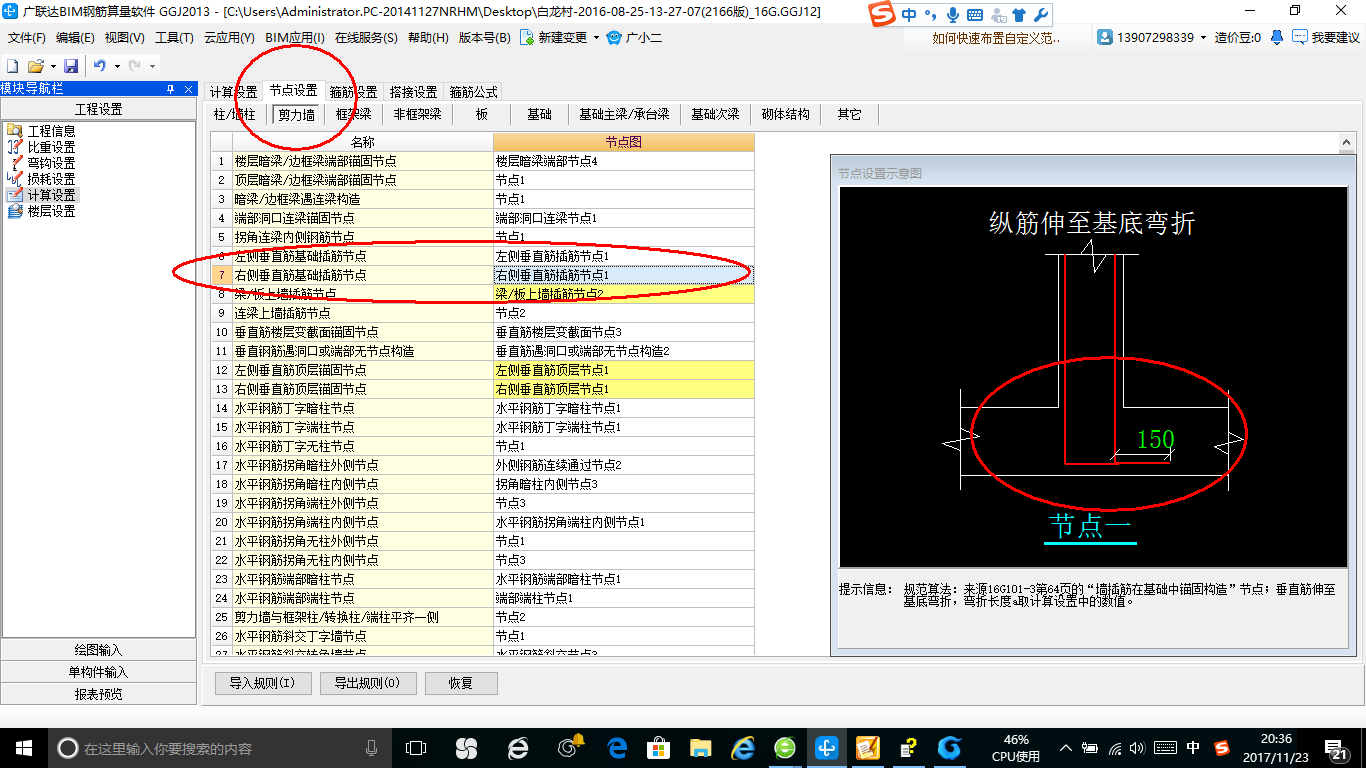Switch to the 搭接设置 tab

pos(413,92)
